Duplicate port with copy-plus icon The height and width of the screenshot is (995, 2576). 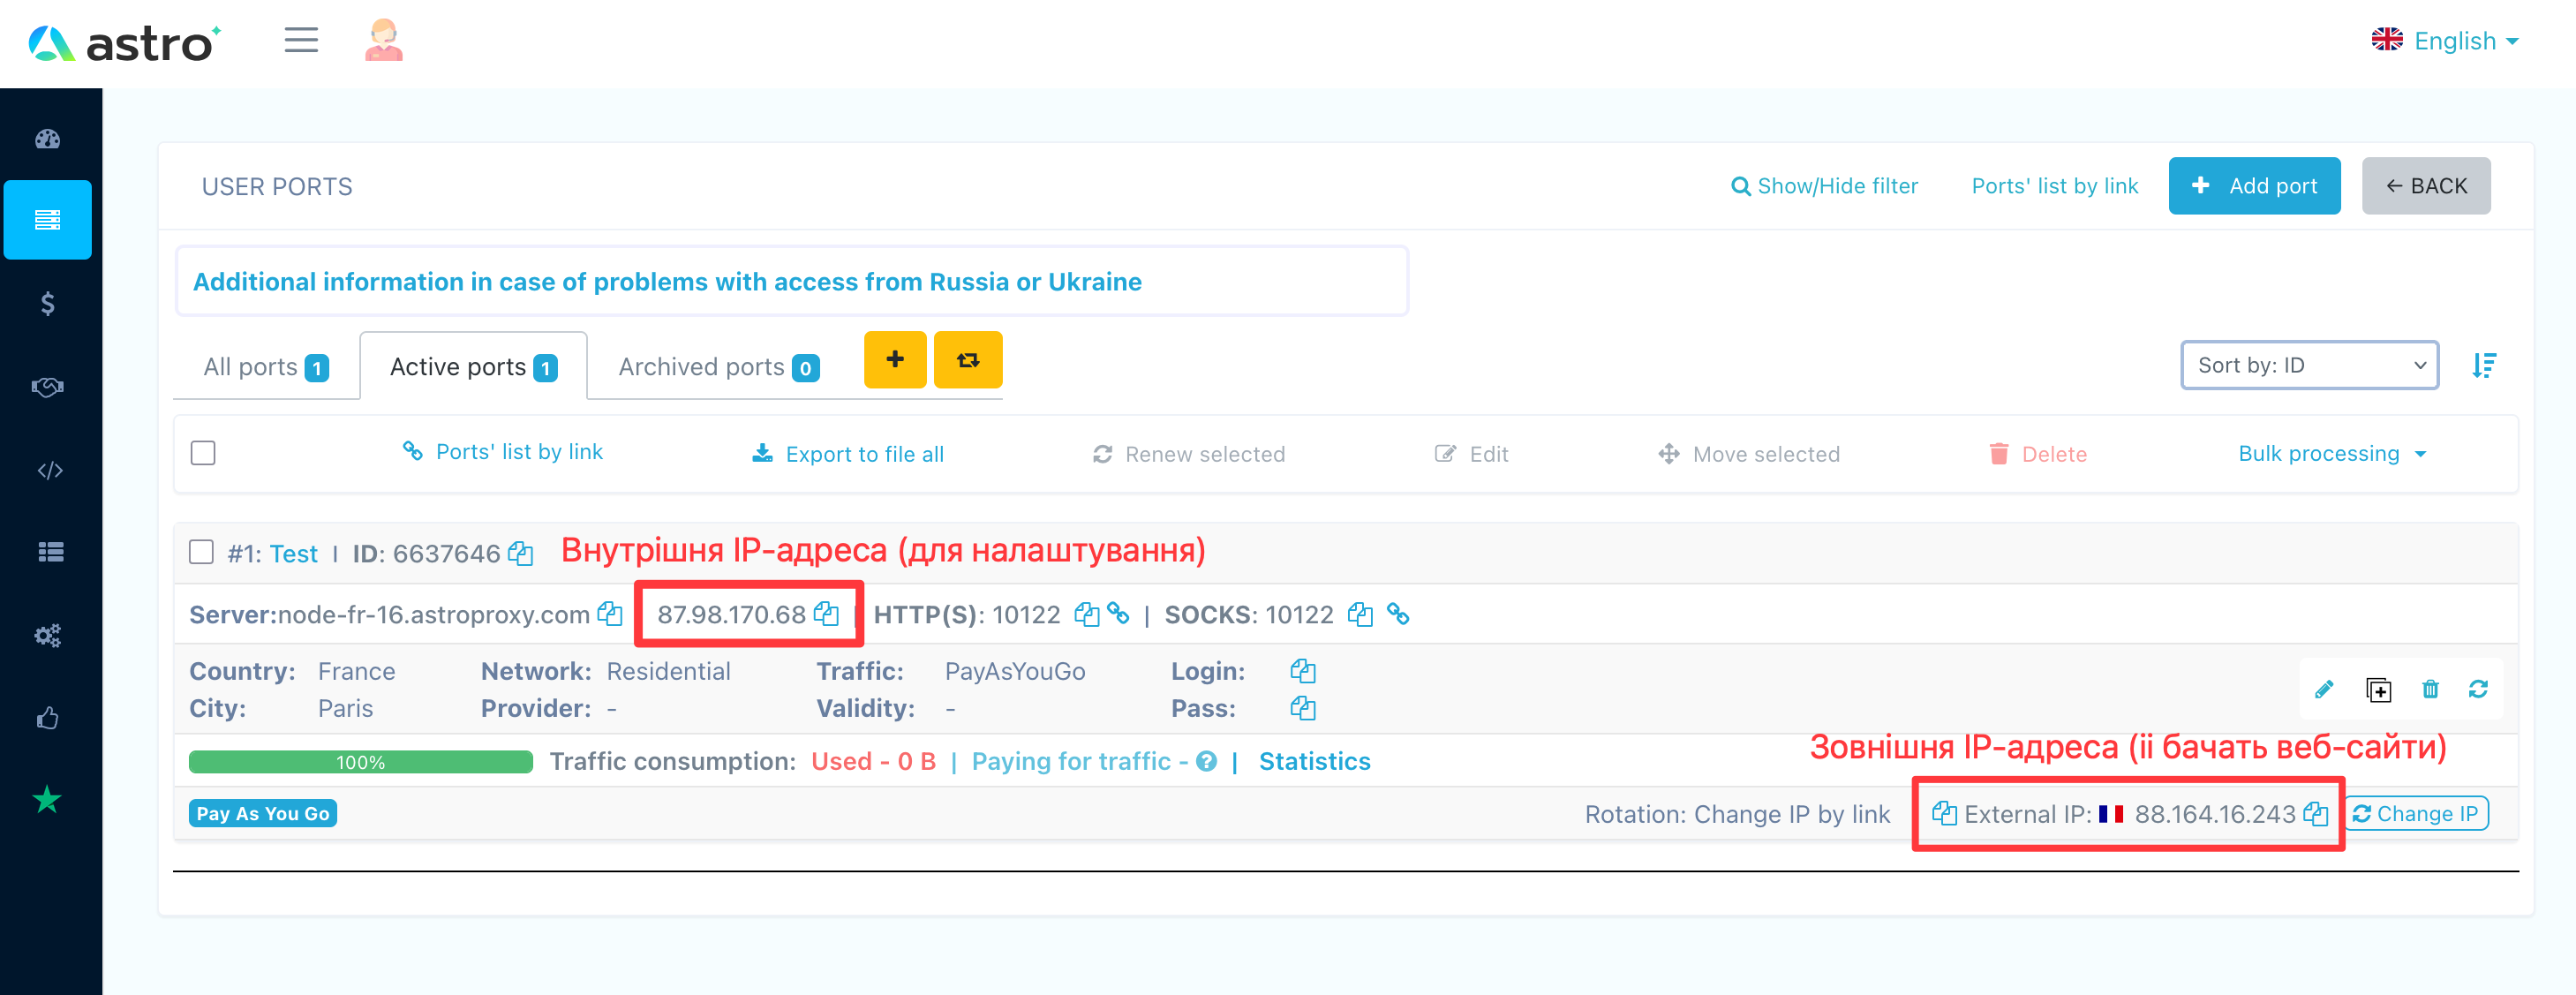point(2378,689)
